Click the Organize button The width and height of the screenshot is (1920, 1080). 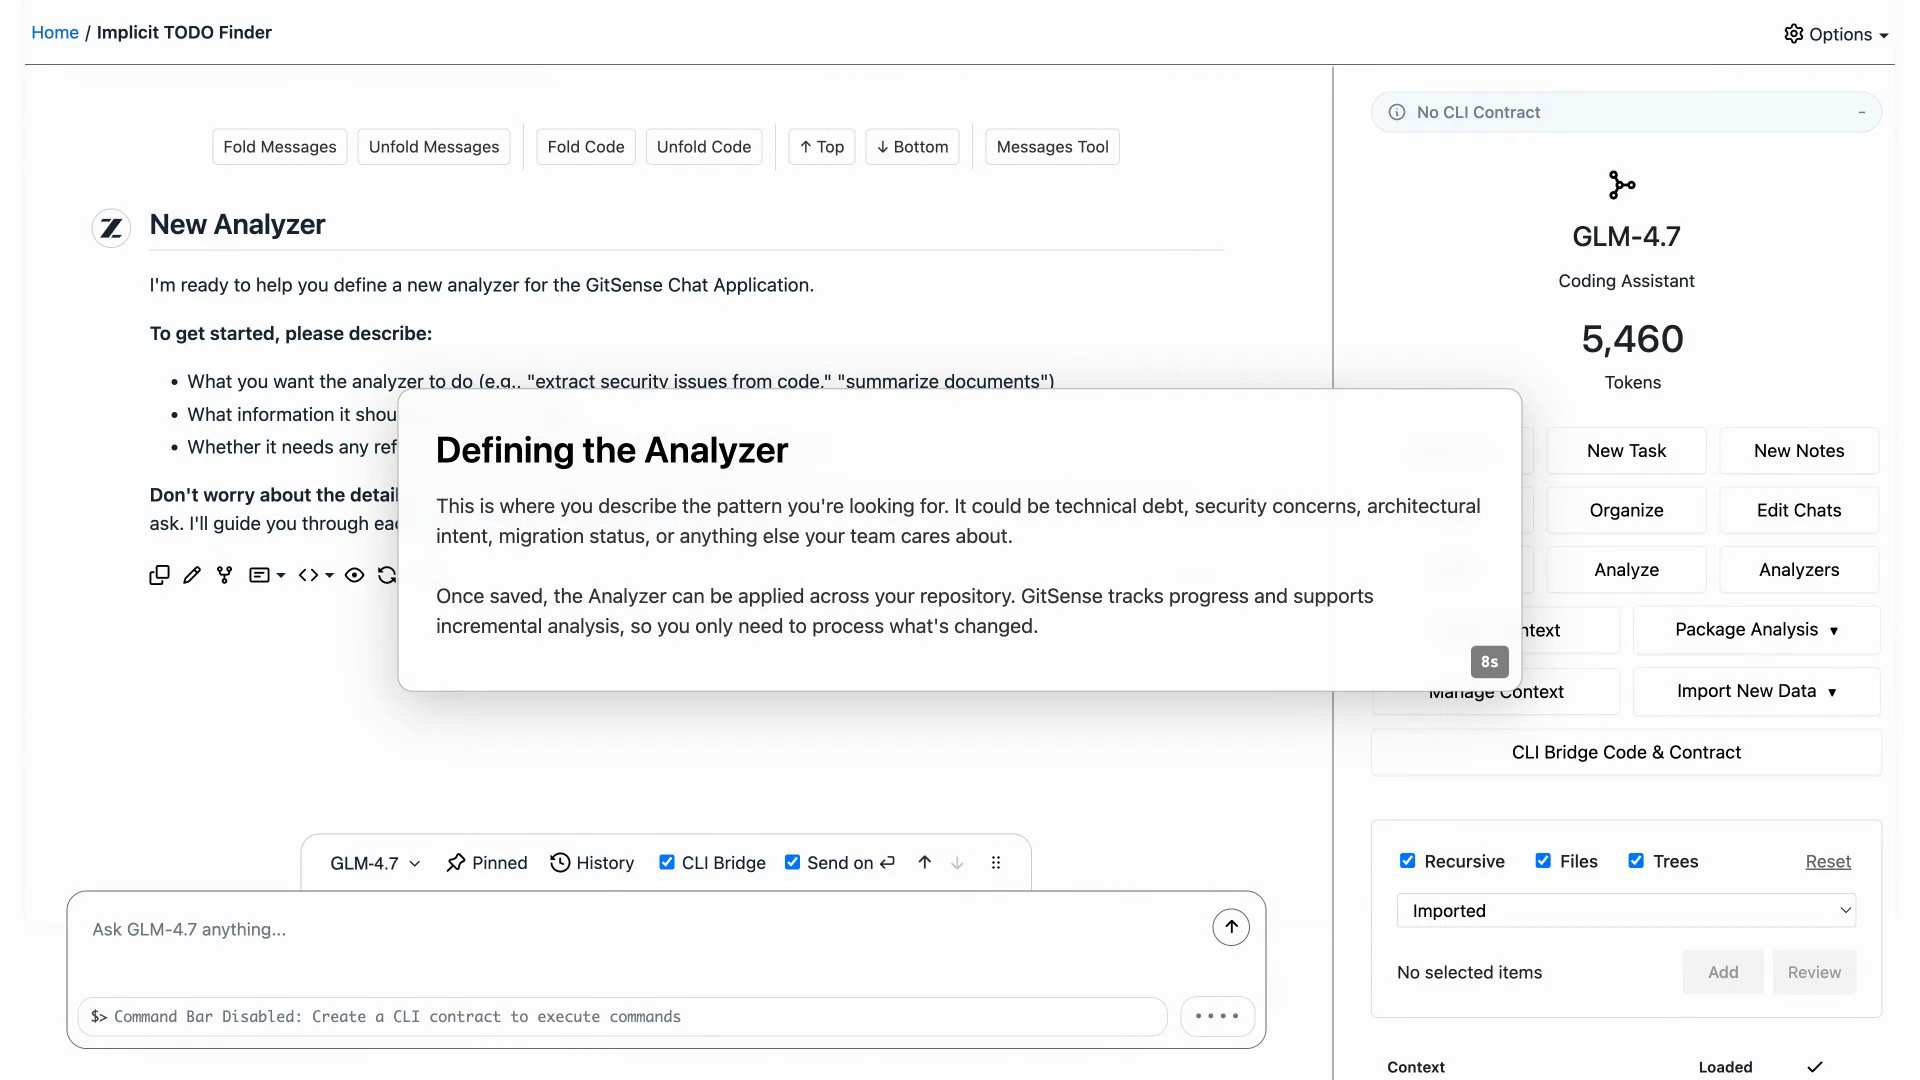coord(1626,510)
